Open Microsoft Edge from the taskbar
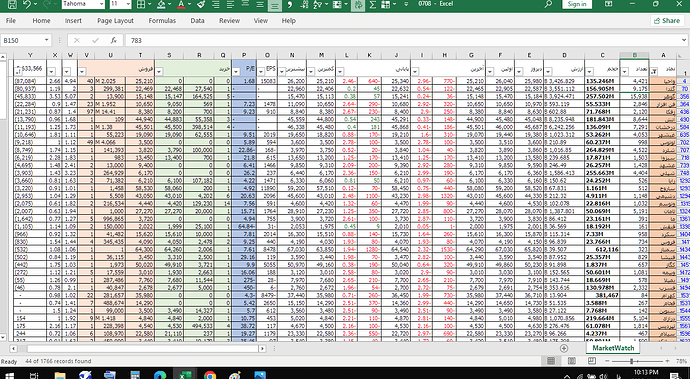The width and height of the screenshot is (690, 379). [160, 375]
